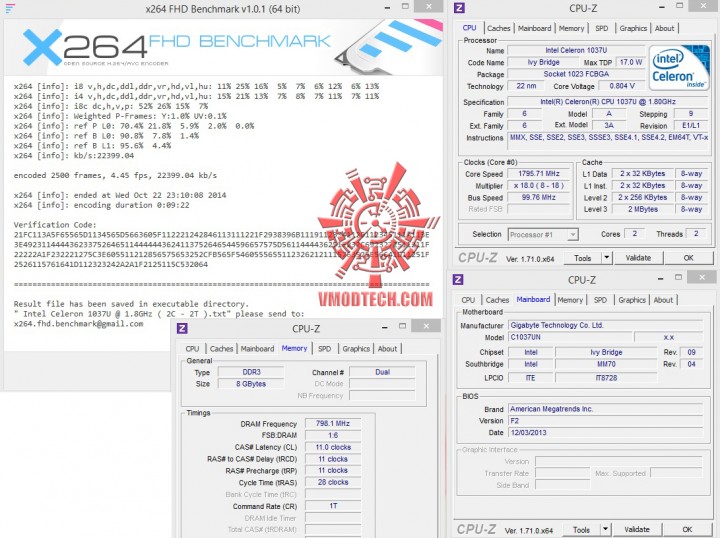Select CPU tab in the Memory CPU-Z window
This screenshot has width=720, height=538.
(x=192, y=348)
